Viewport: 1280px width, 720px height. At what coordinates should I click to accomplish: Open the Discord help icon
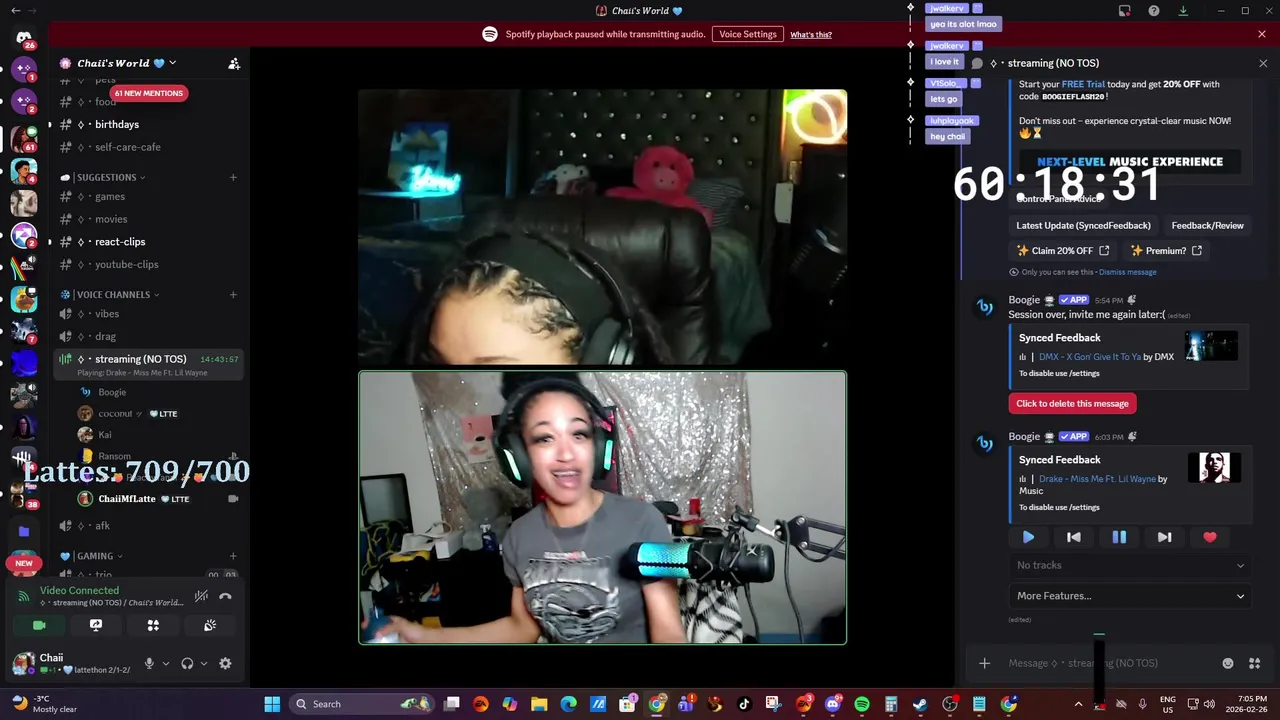1154,11
